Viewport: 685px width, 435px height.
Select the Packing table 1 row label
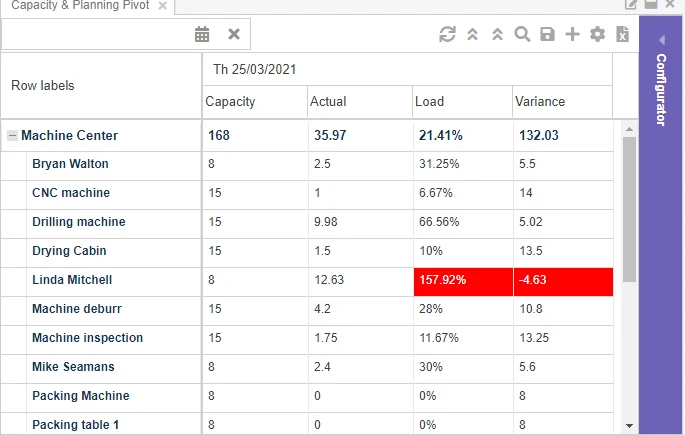(76, 425)
